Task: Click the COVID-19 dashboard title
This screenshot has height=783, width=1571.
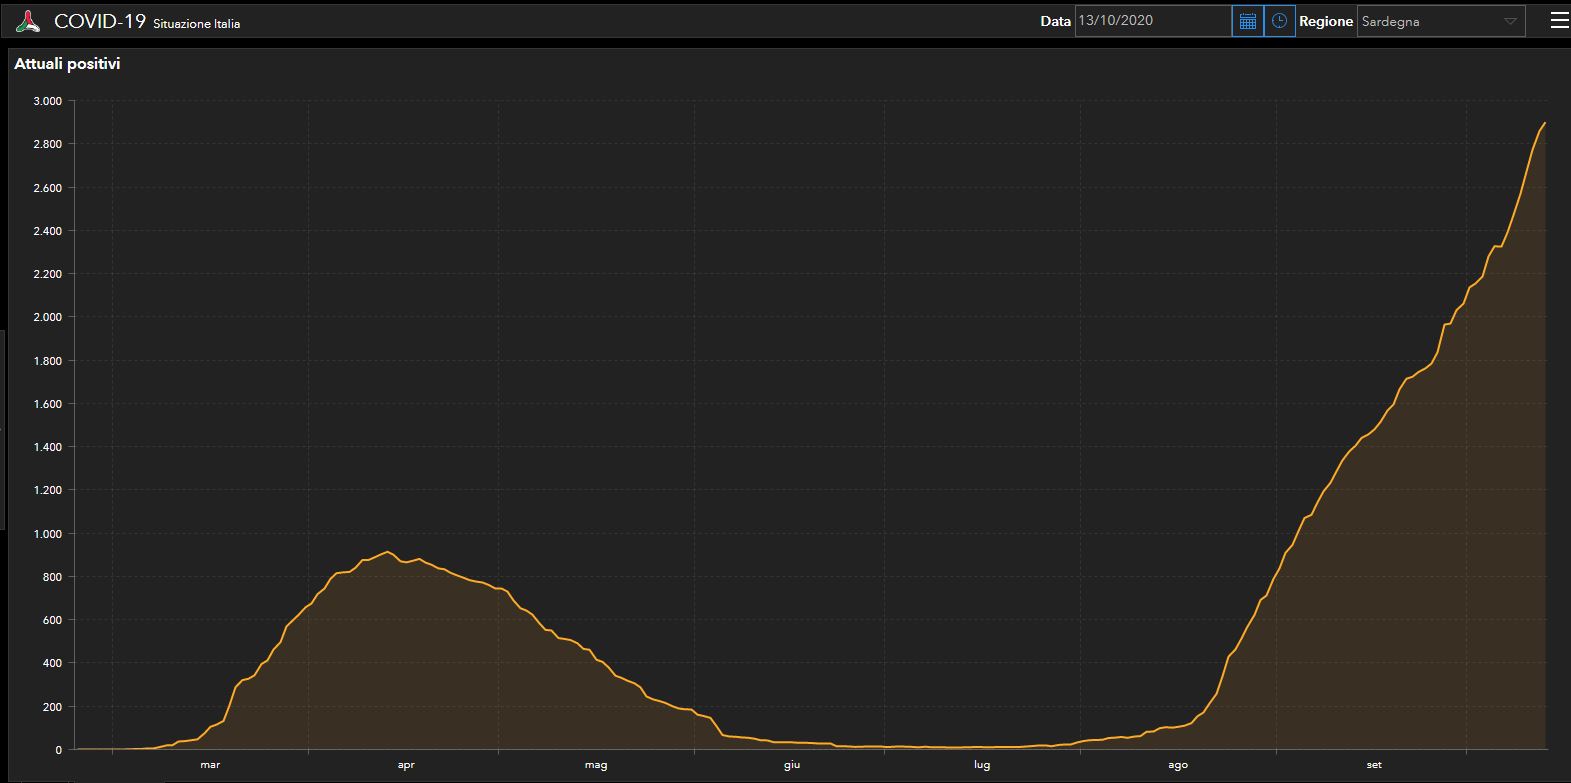Action: pos(100,21)
